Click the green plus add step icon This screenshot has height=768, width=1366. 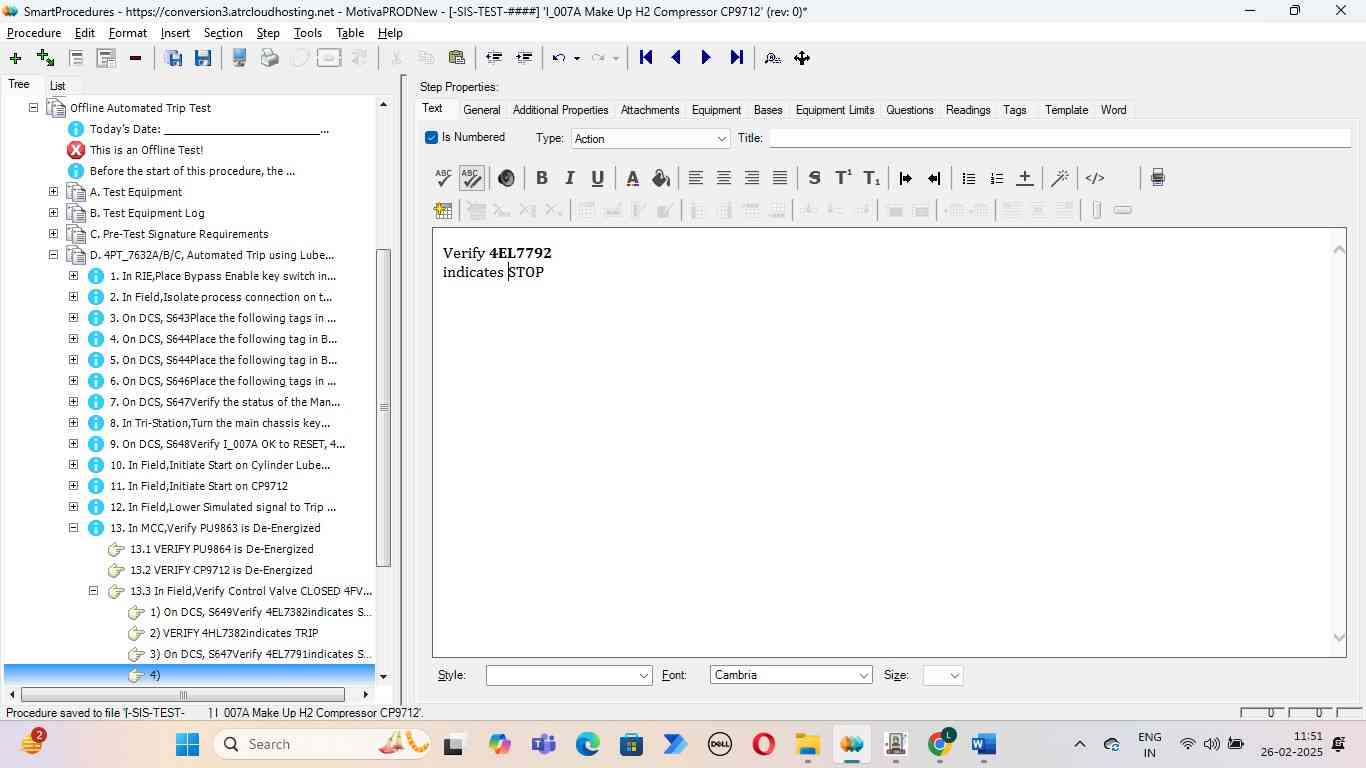tap(15, 58)
